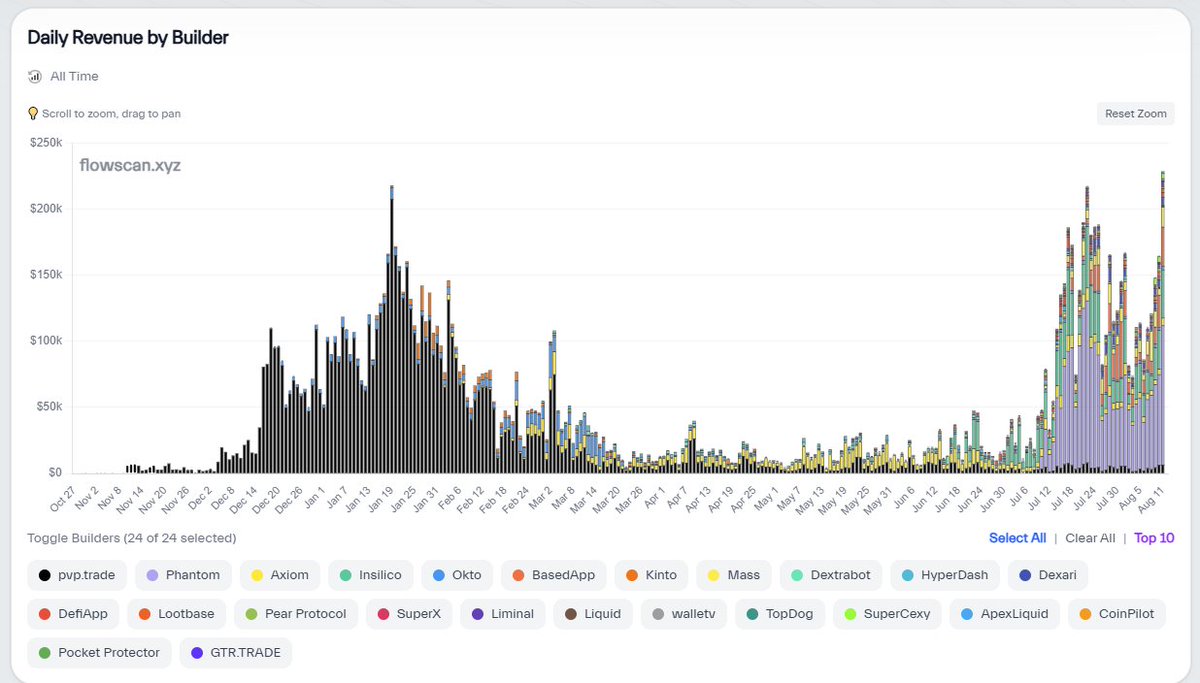Image resolution: width=1200 pixels, height=683 pixels.
Task: Toggle the GTR.TRADE builder filter
Action: [x=235, y=650]
